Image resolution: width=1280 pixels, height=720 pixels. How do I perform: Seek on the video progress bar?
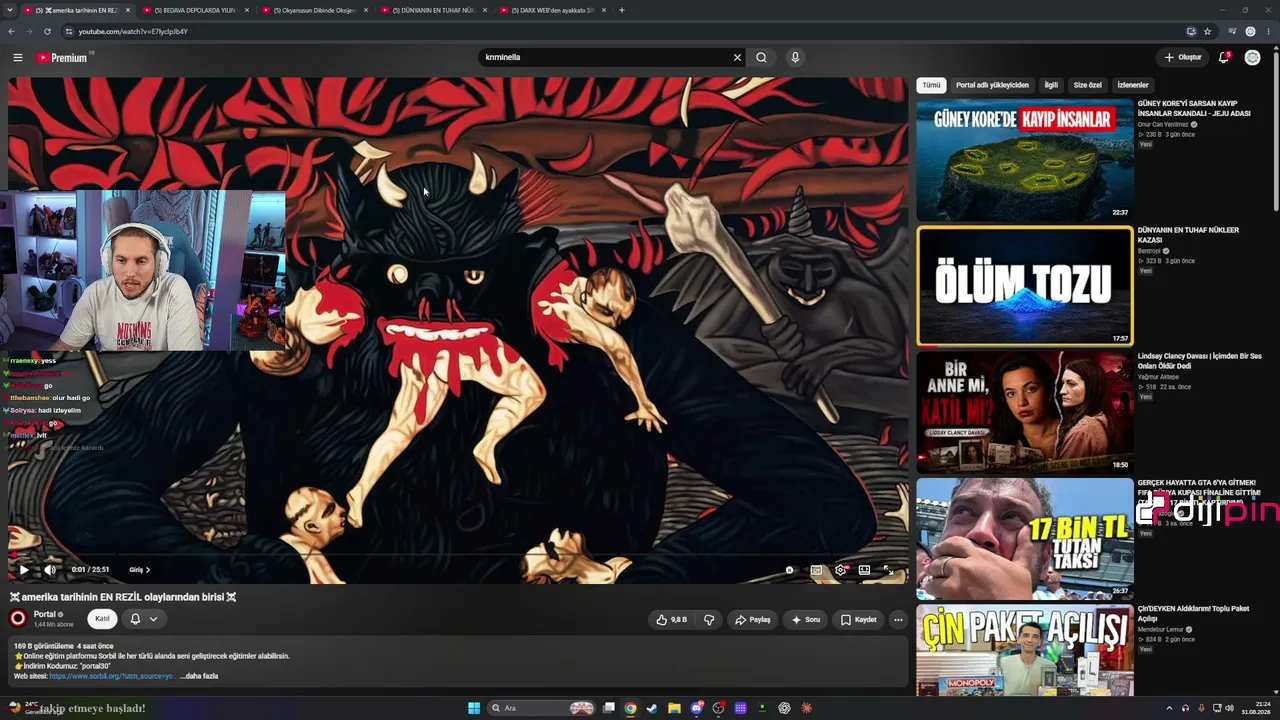pos(457,554)
